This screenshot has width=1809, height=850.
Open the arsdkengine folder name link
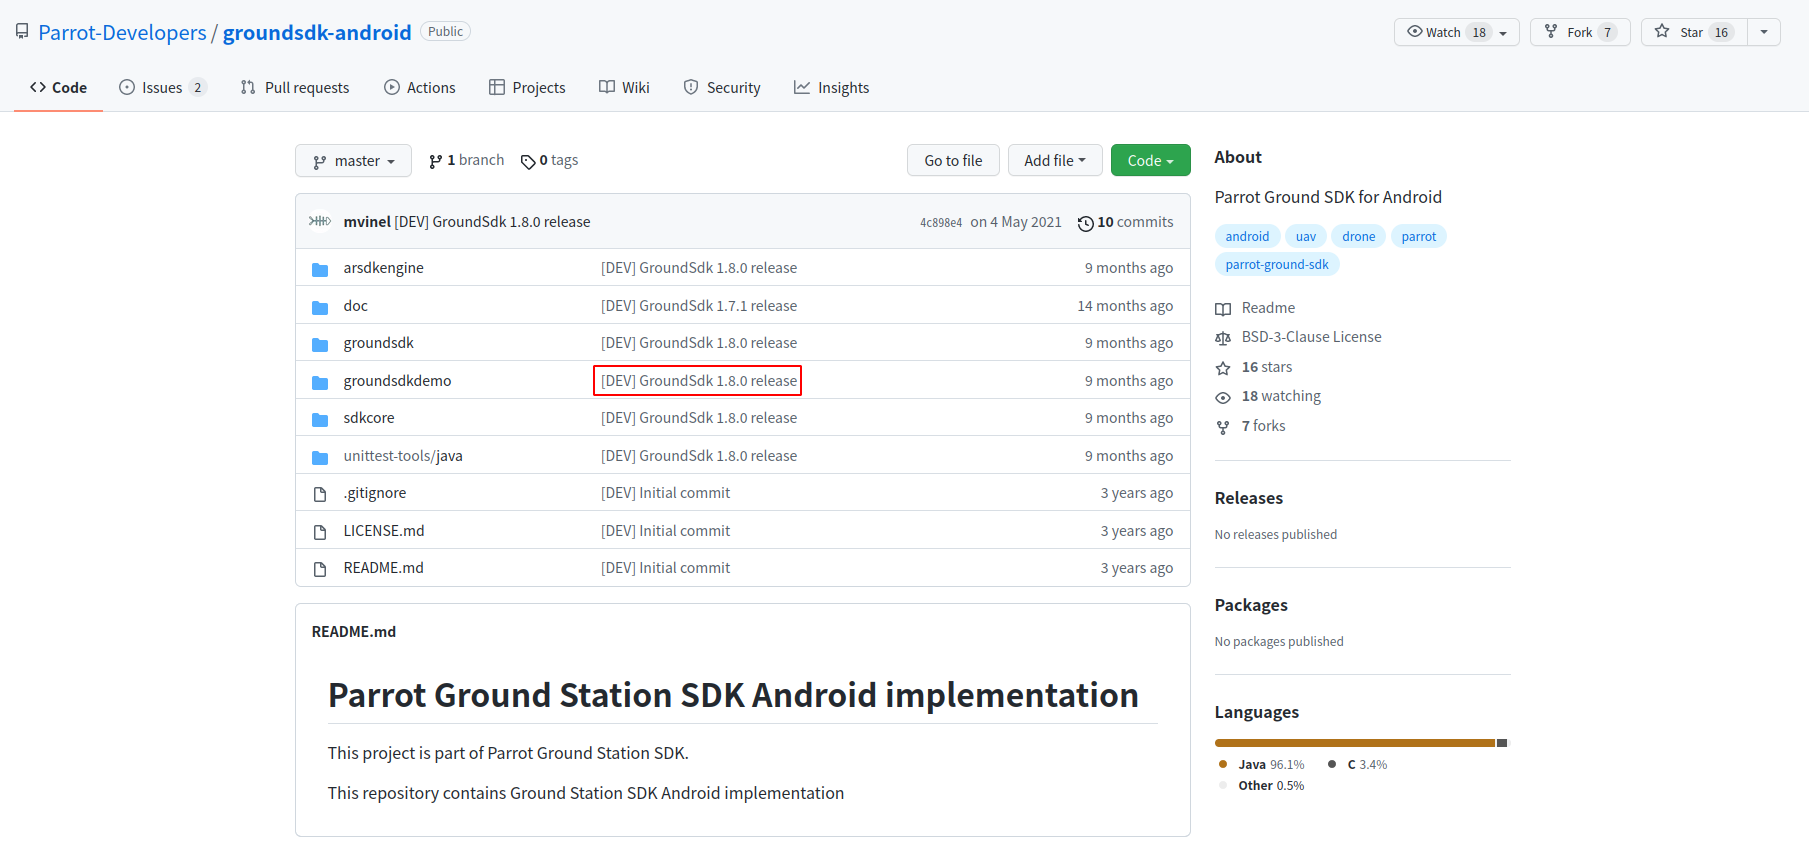tap(384, 268)
